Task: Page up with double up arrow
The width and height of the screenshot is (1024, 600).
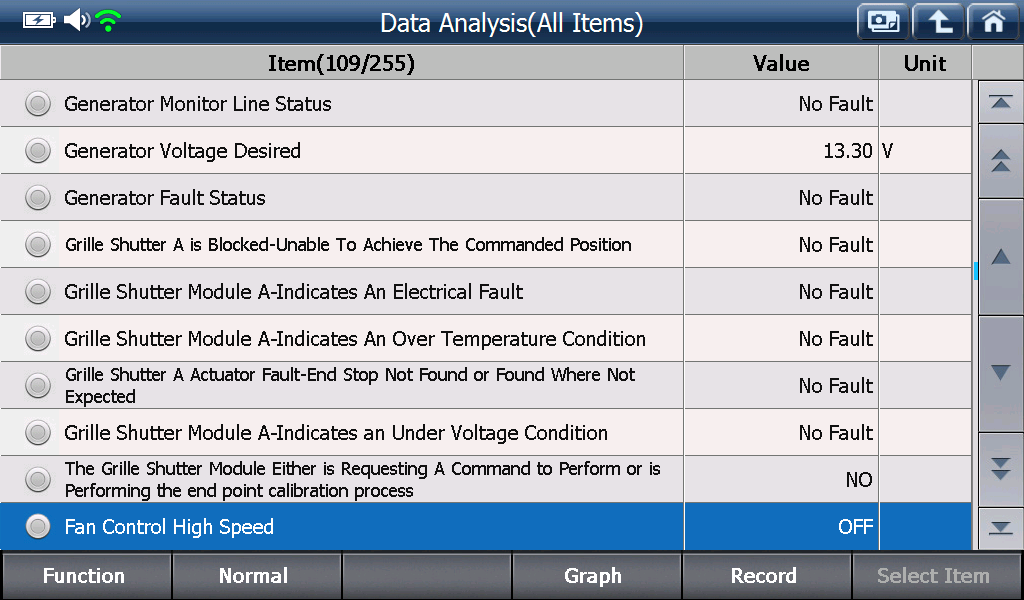Action: pos(1000,161)
